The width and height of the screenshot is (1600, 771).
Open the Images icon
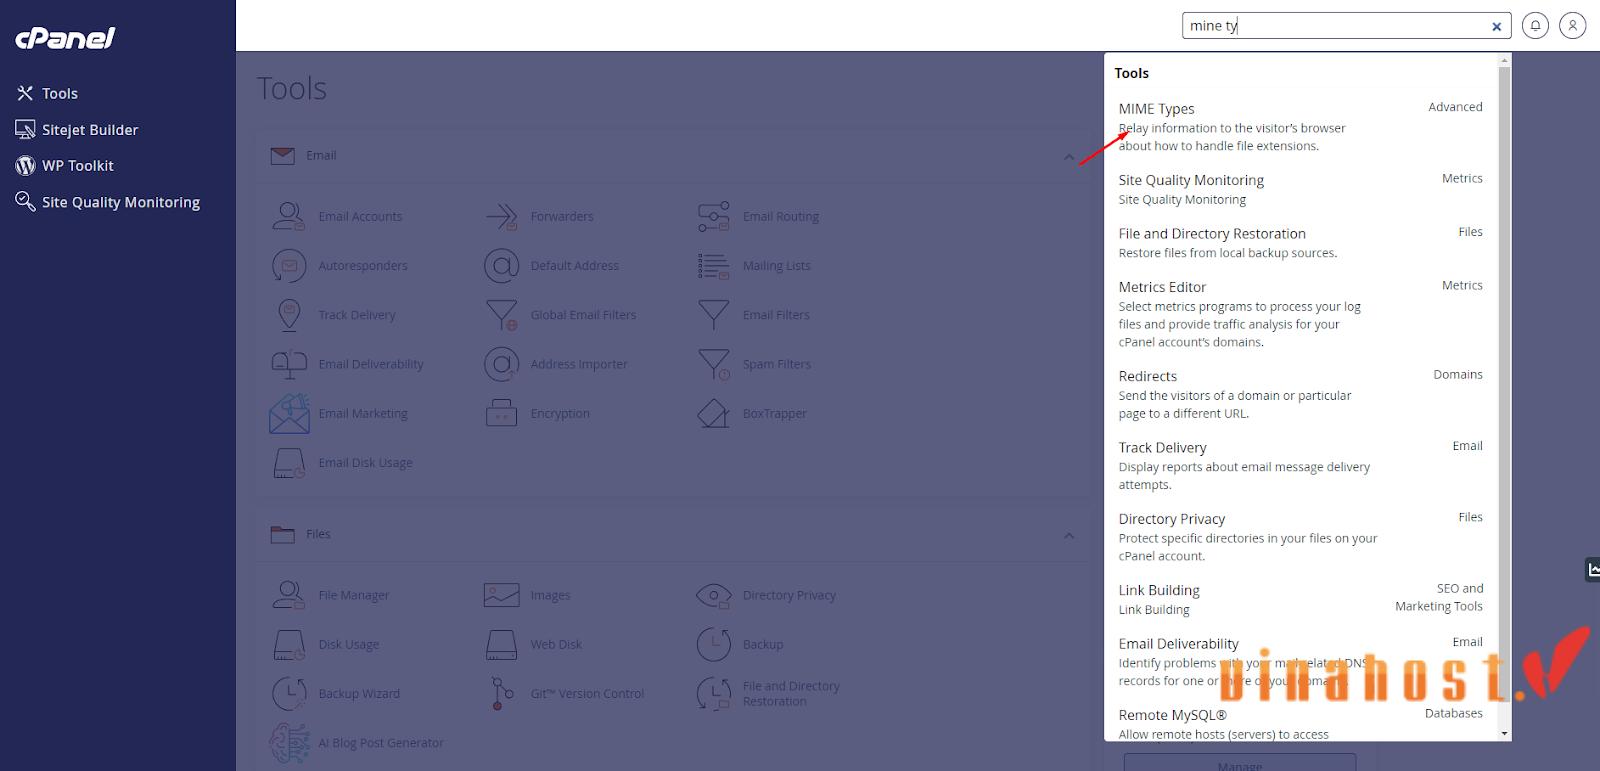tap(501, 595)
